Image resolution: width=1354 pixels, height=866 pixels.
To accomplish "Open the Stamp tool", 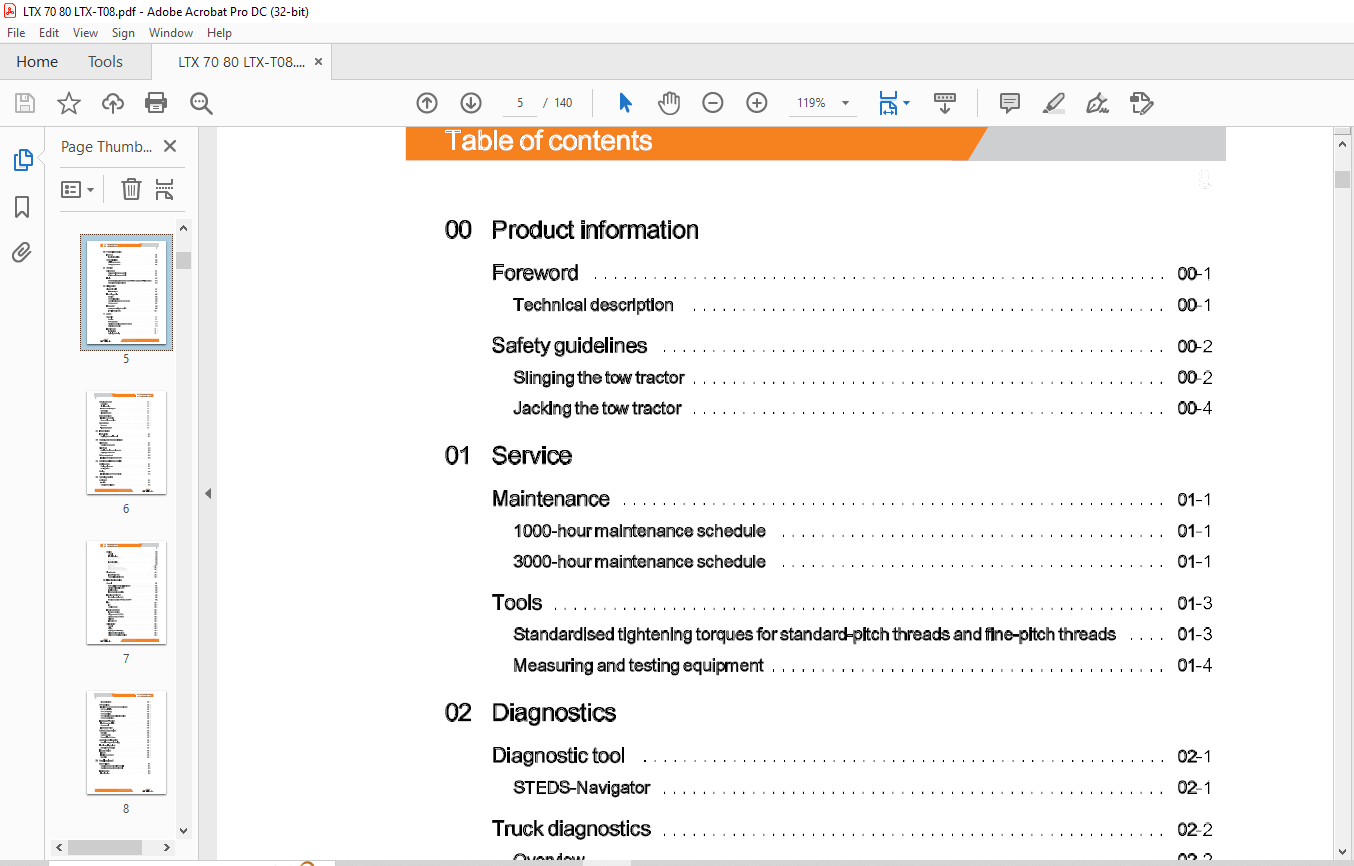I will point(1141,103).
